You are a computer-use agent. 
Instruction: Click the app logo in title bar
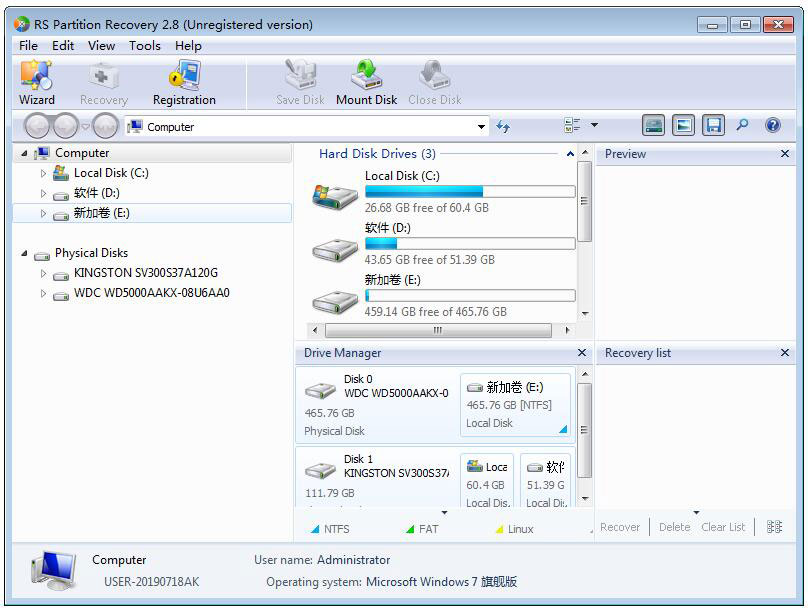[22, 24]
